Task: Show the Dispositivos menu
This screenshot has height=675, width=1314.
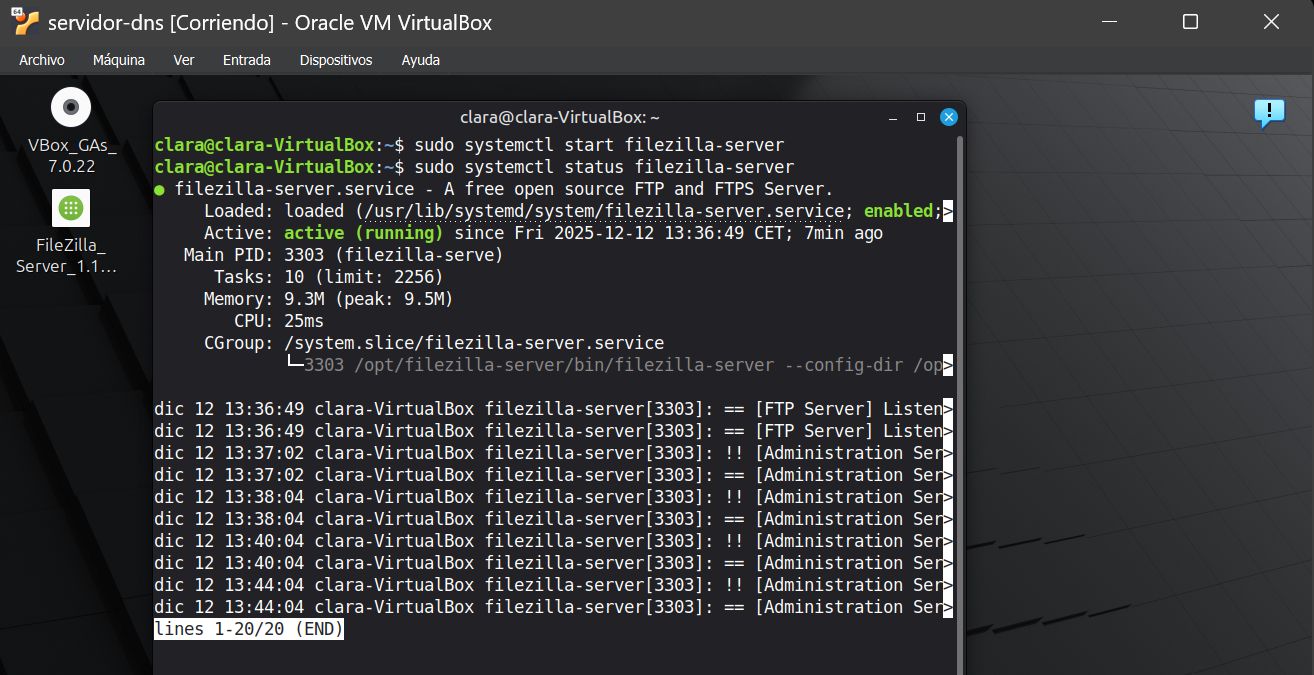Action: click(x=336, y=60)
